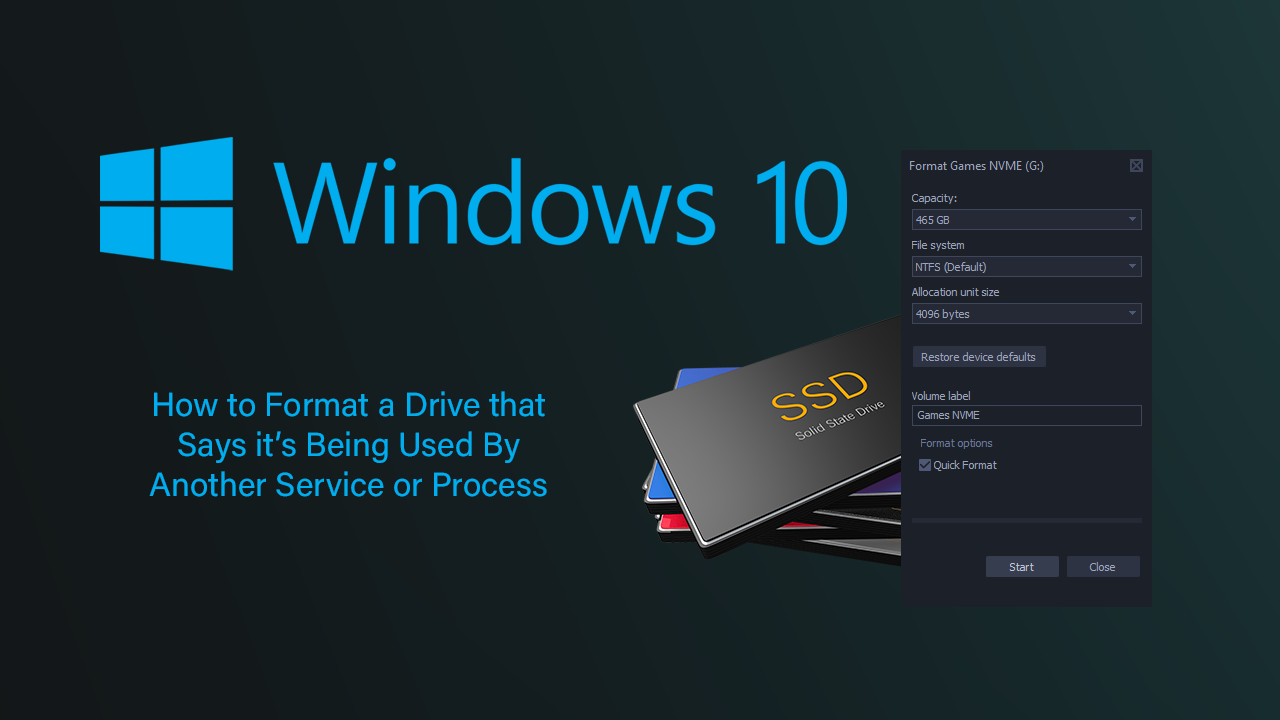Click the format progress bar
Viewport: 1280px width, 720px height.
[1026, 520]
